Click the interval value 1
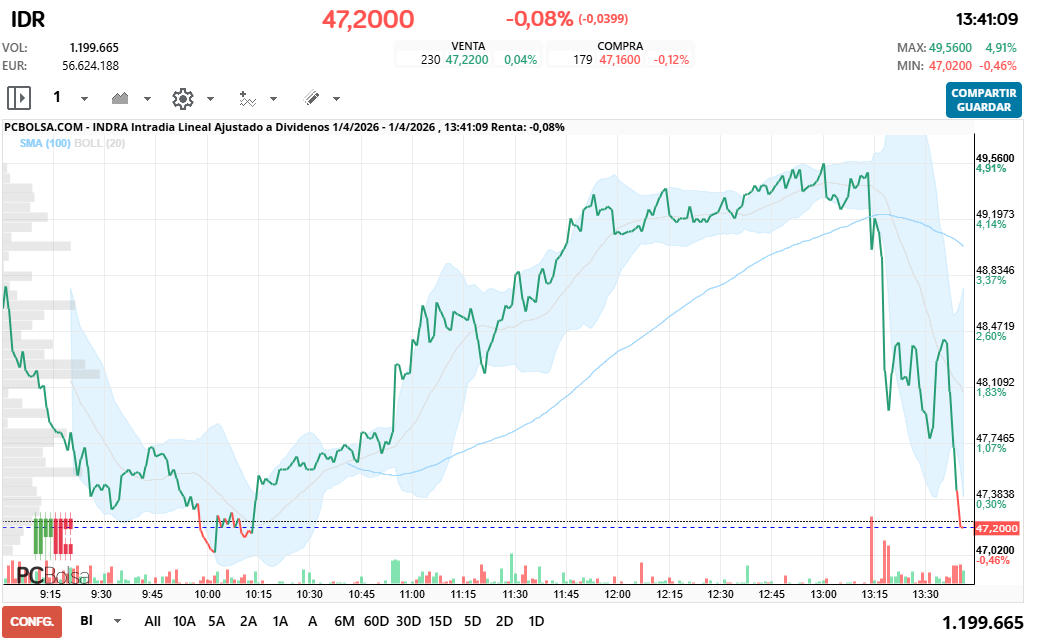This screenshot has height=643, width=1037. coord(57,97)
